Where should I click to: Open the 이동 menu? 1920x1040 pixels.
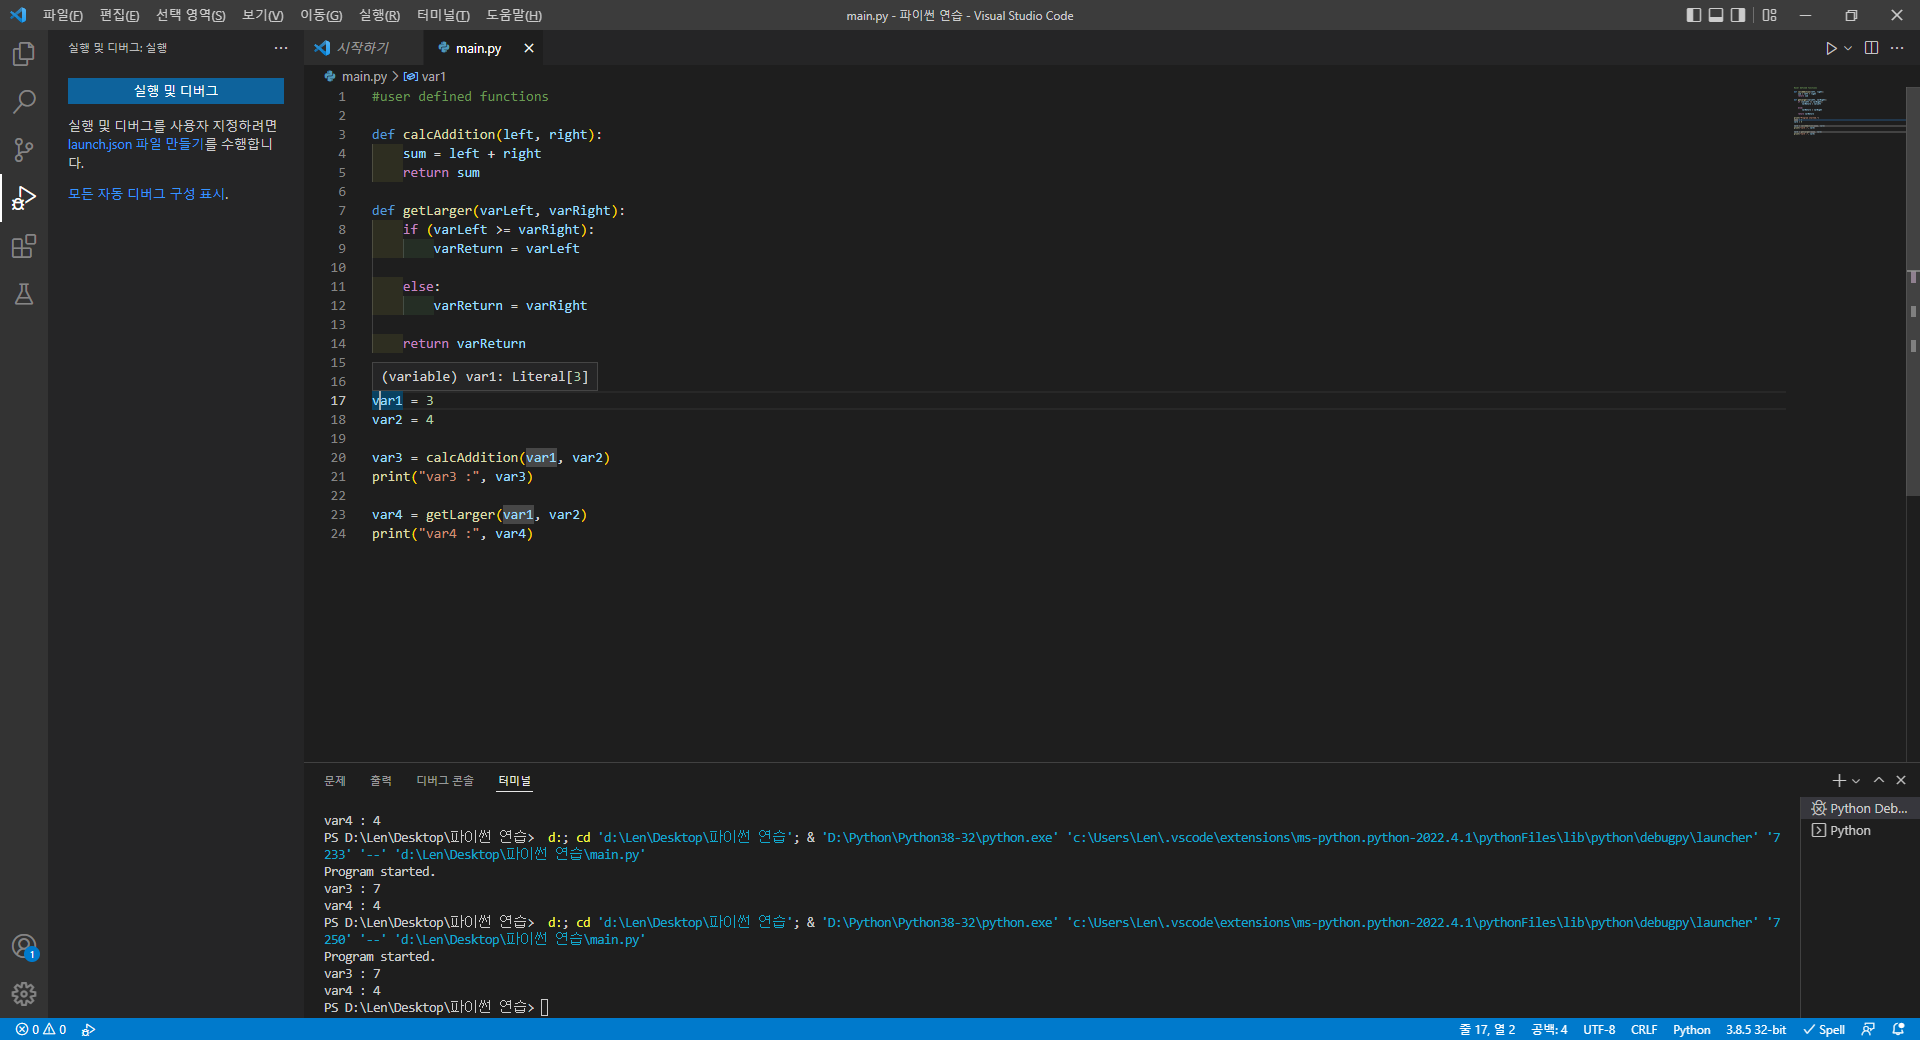coord(321,15)
